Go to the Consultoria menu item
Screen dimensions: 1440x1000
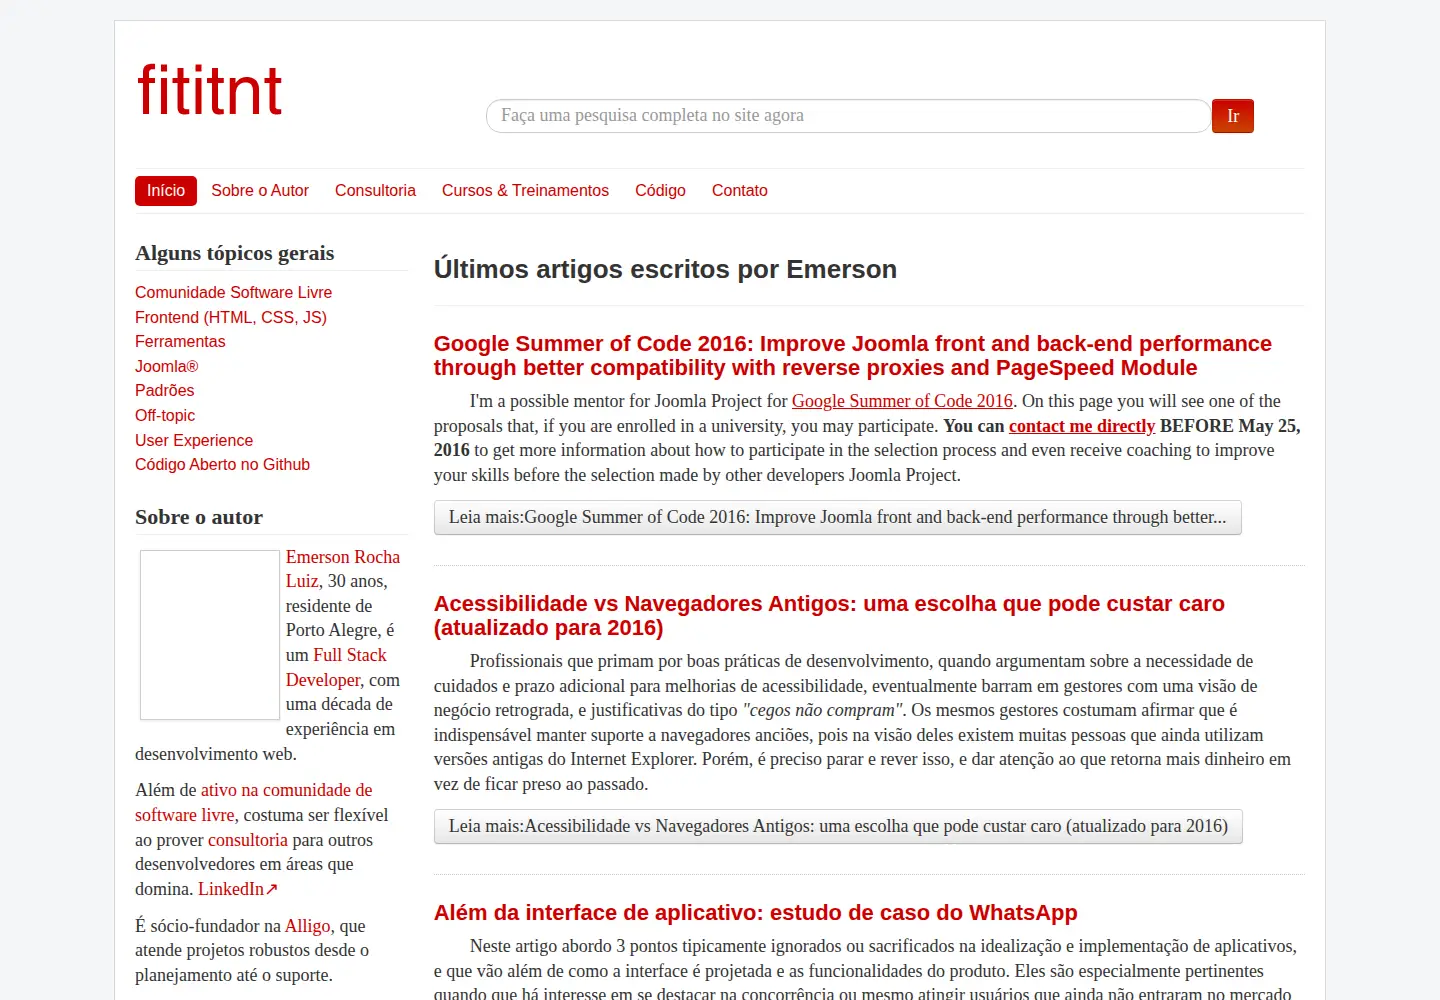375,191
